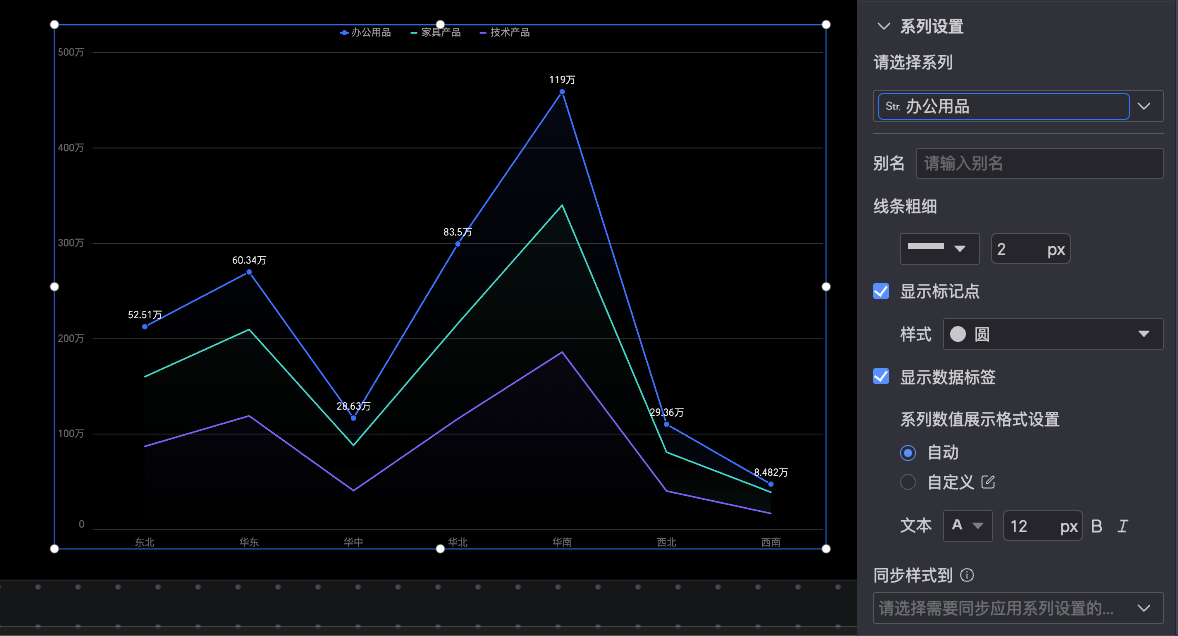Select the 自动 radio option
The height and width of the screenshot is (636, 1178).
pyautogui.click(x=908, y=453)
